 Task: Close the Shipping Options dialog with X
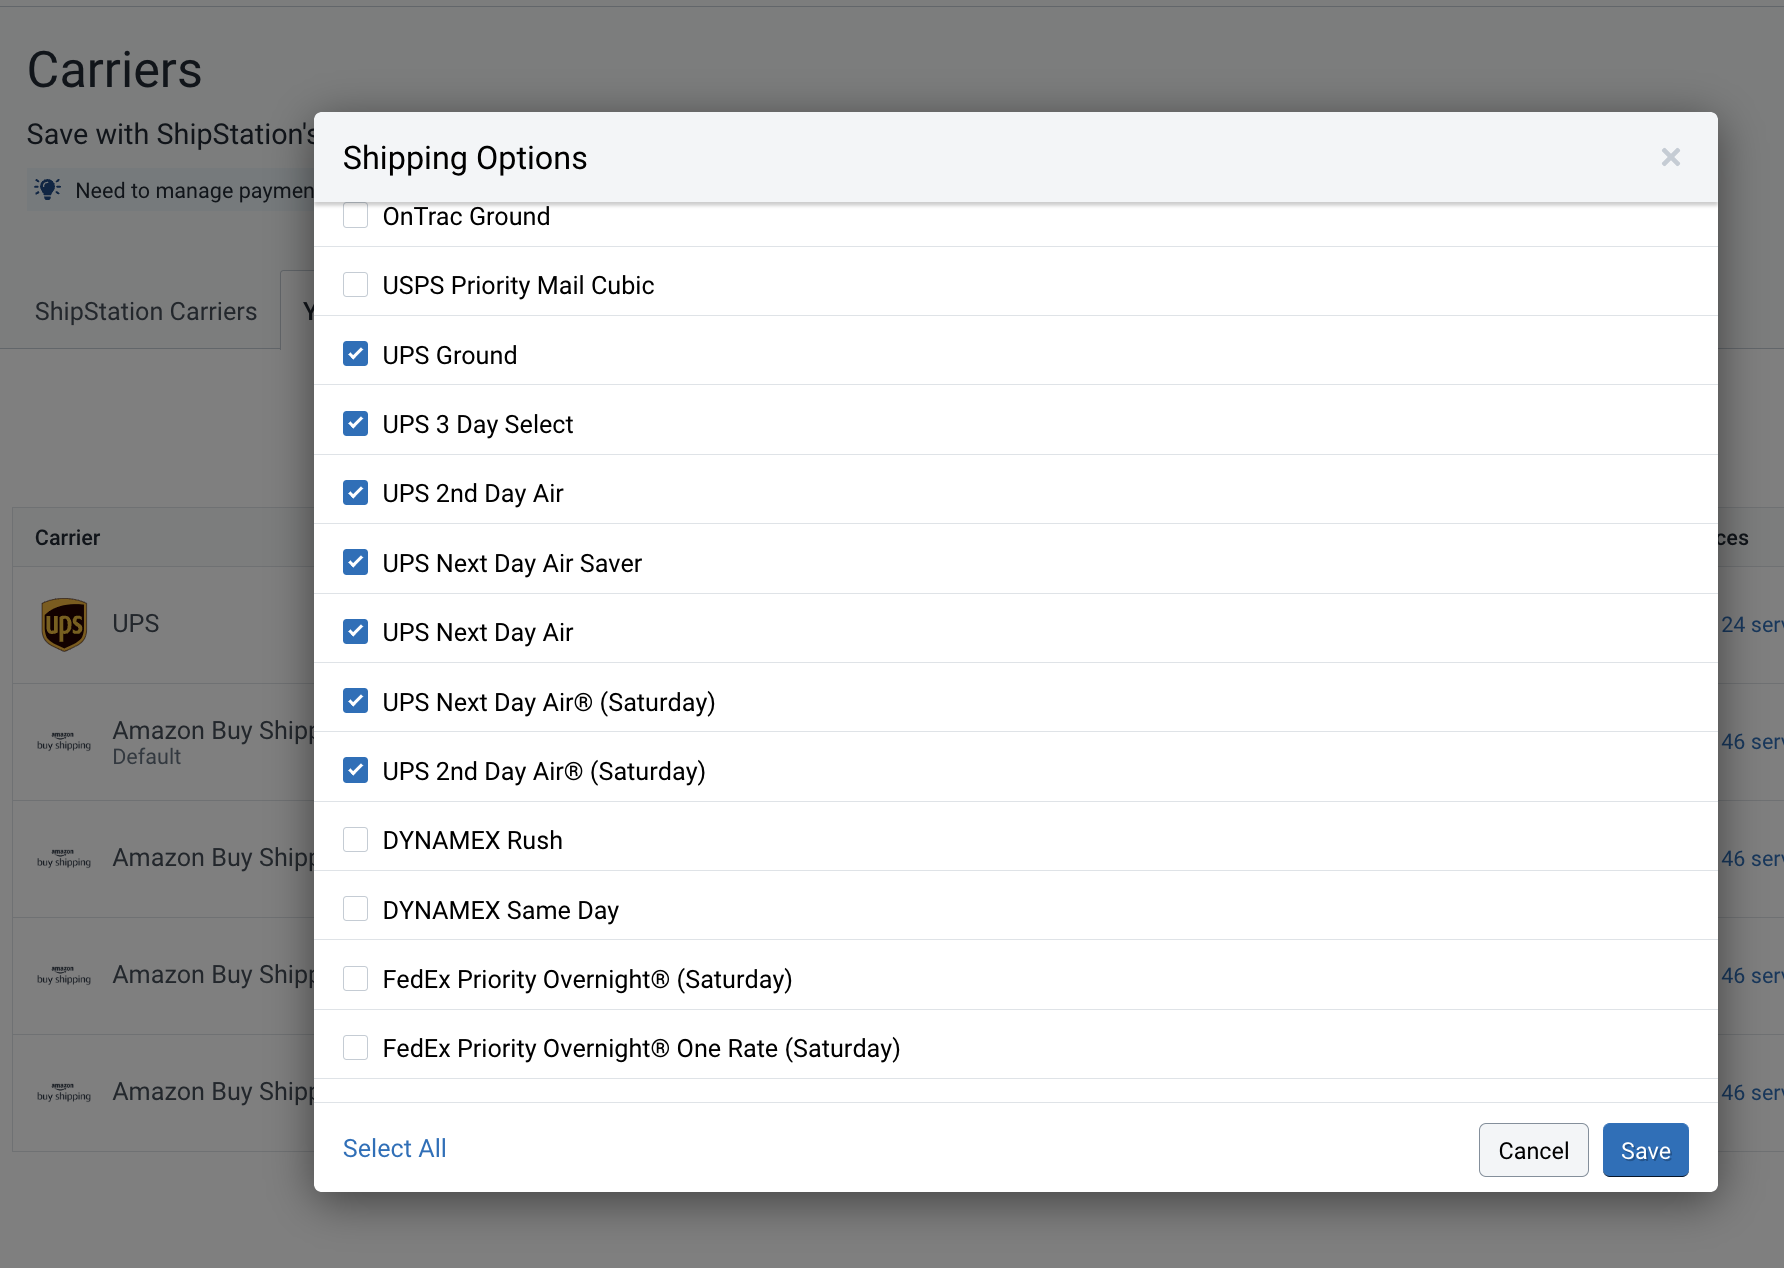coord(1670,158)
